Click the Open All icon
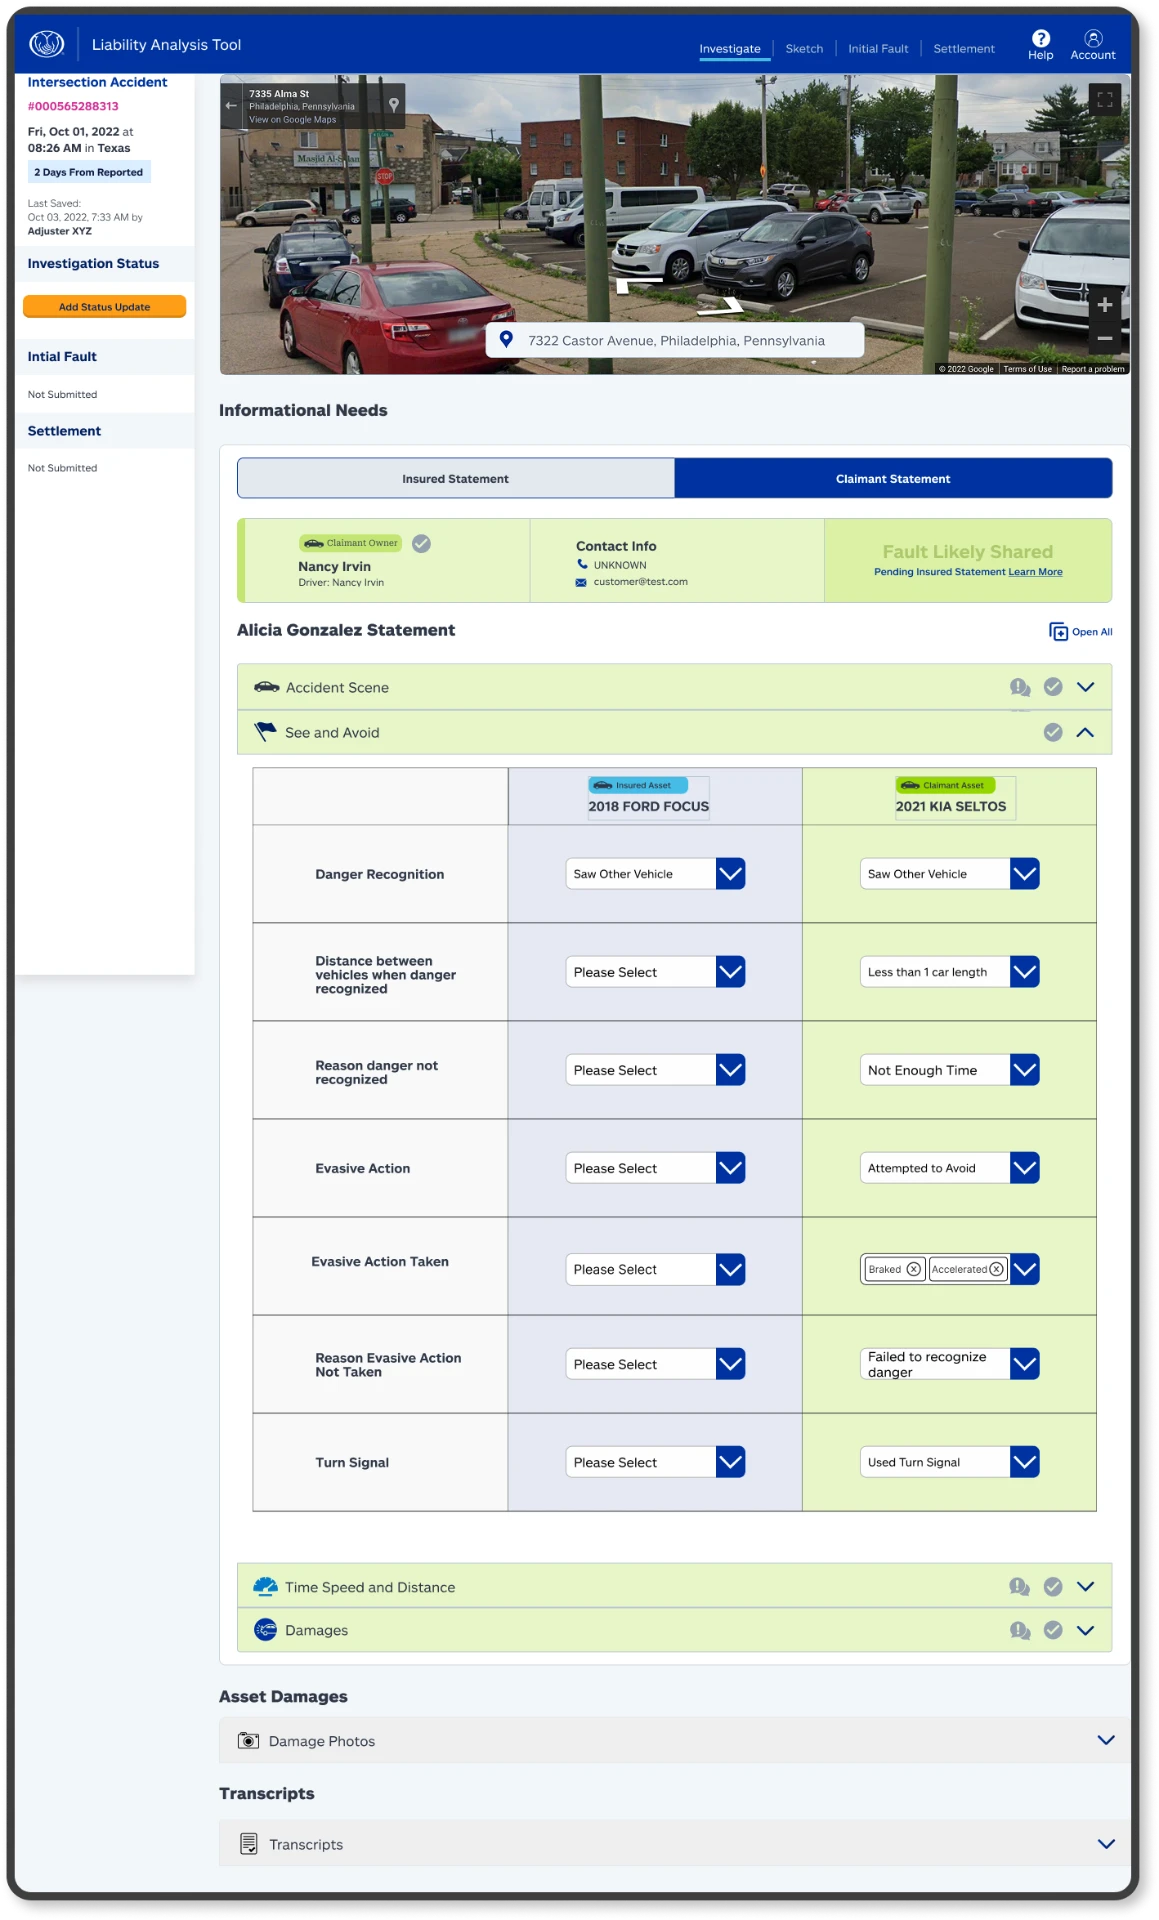This screenshot has height=1920, width=1159. click(x=1058, y=632)
